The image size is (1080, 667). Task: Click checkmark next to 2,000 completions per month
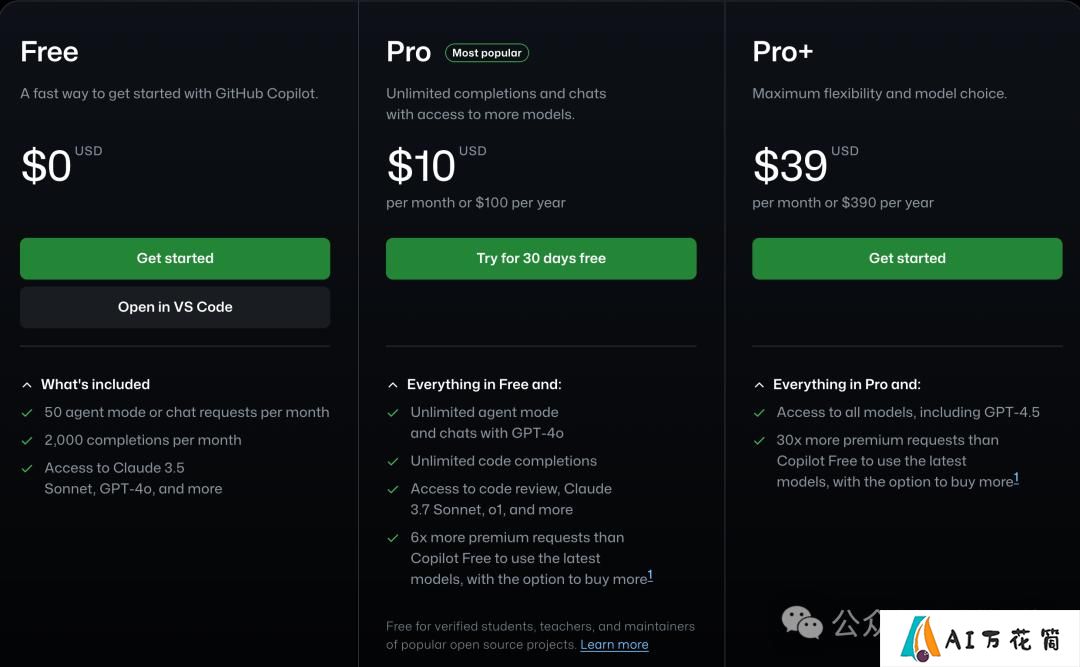[x=27, y=440]
